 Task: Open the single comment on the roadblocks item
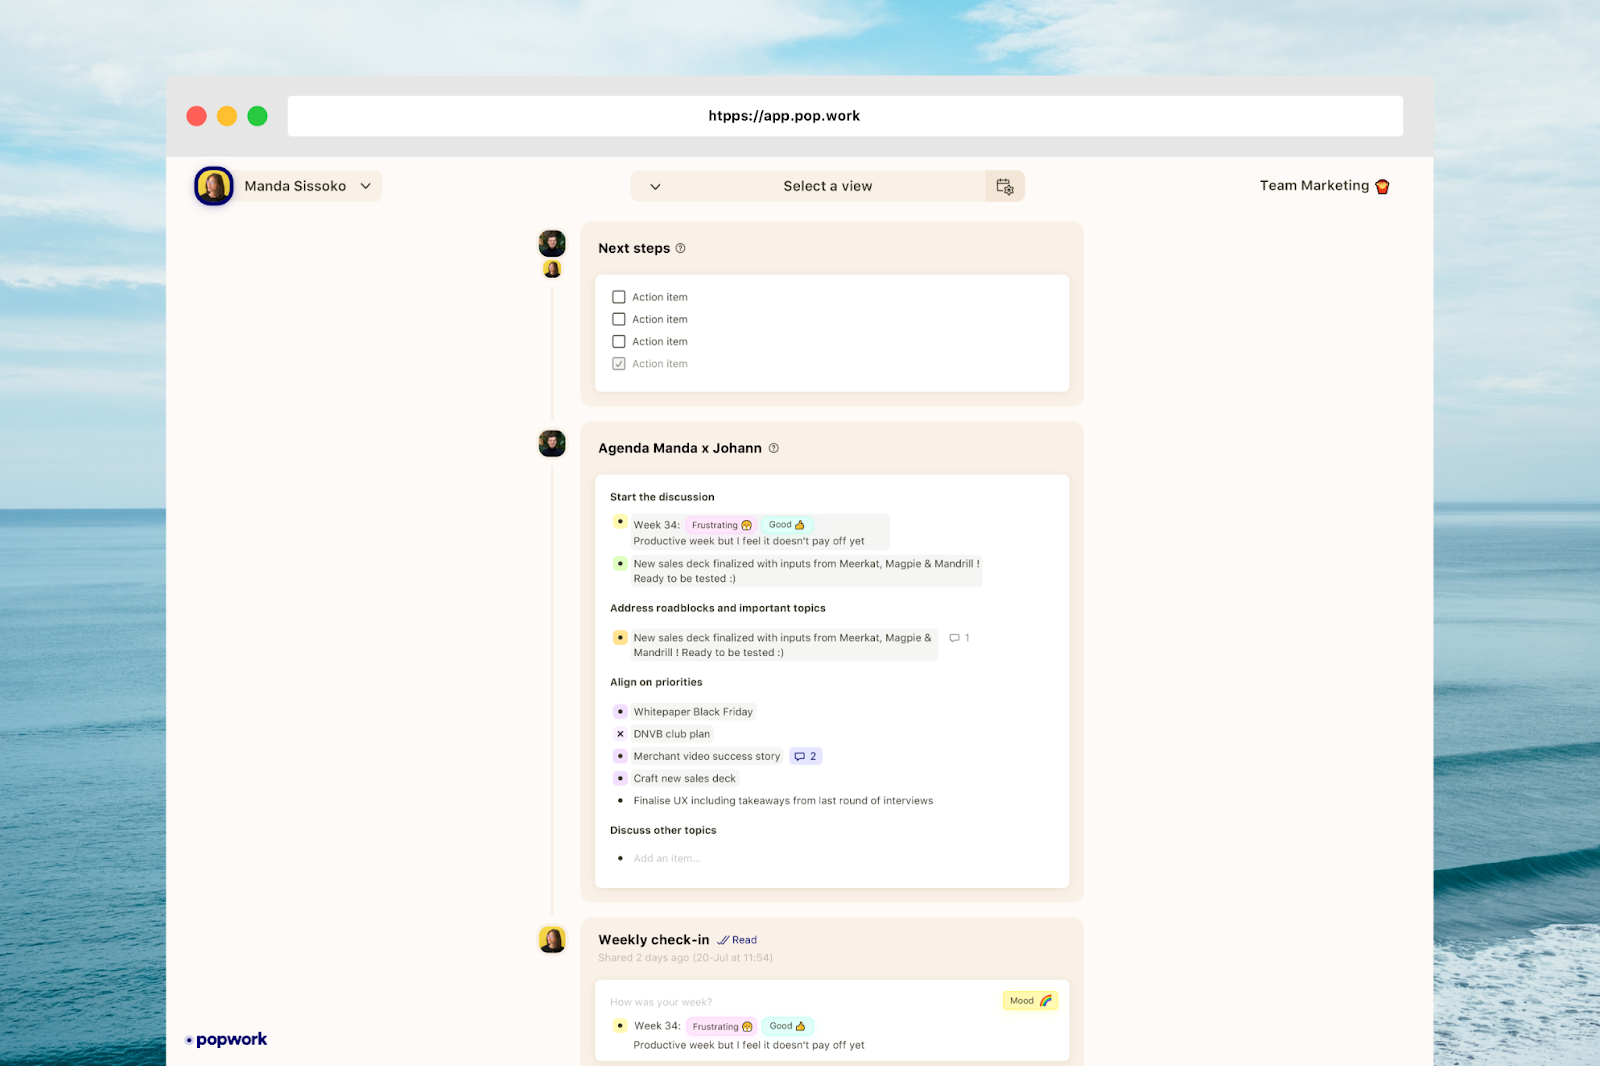click(x=958, y=637)
